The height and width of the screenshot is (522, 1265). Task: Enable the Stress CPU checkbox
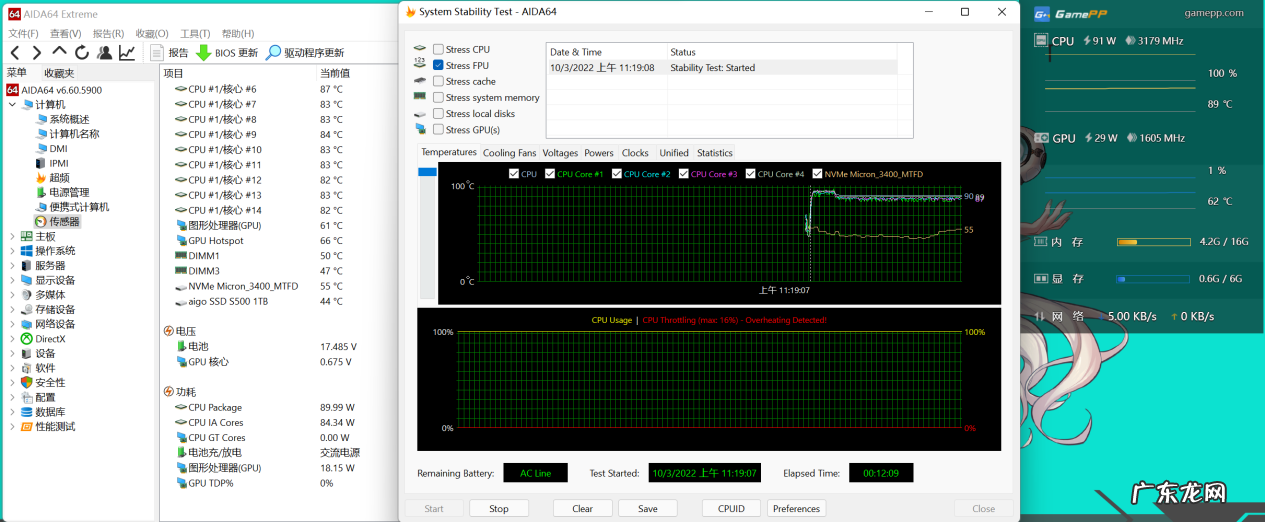pyautogui.click(x=438, y=49)
